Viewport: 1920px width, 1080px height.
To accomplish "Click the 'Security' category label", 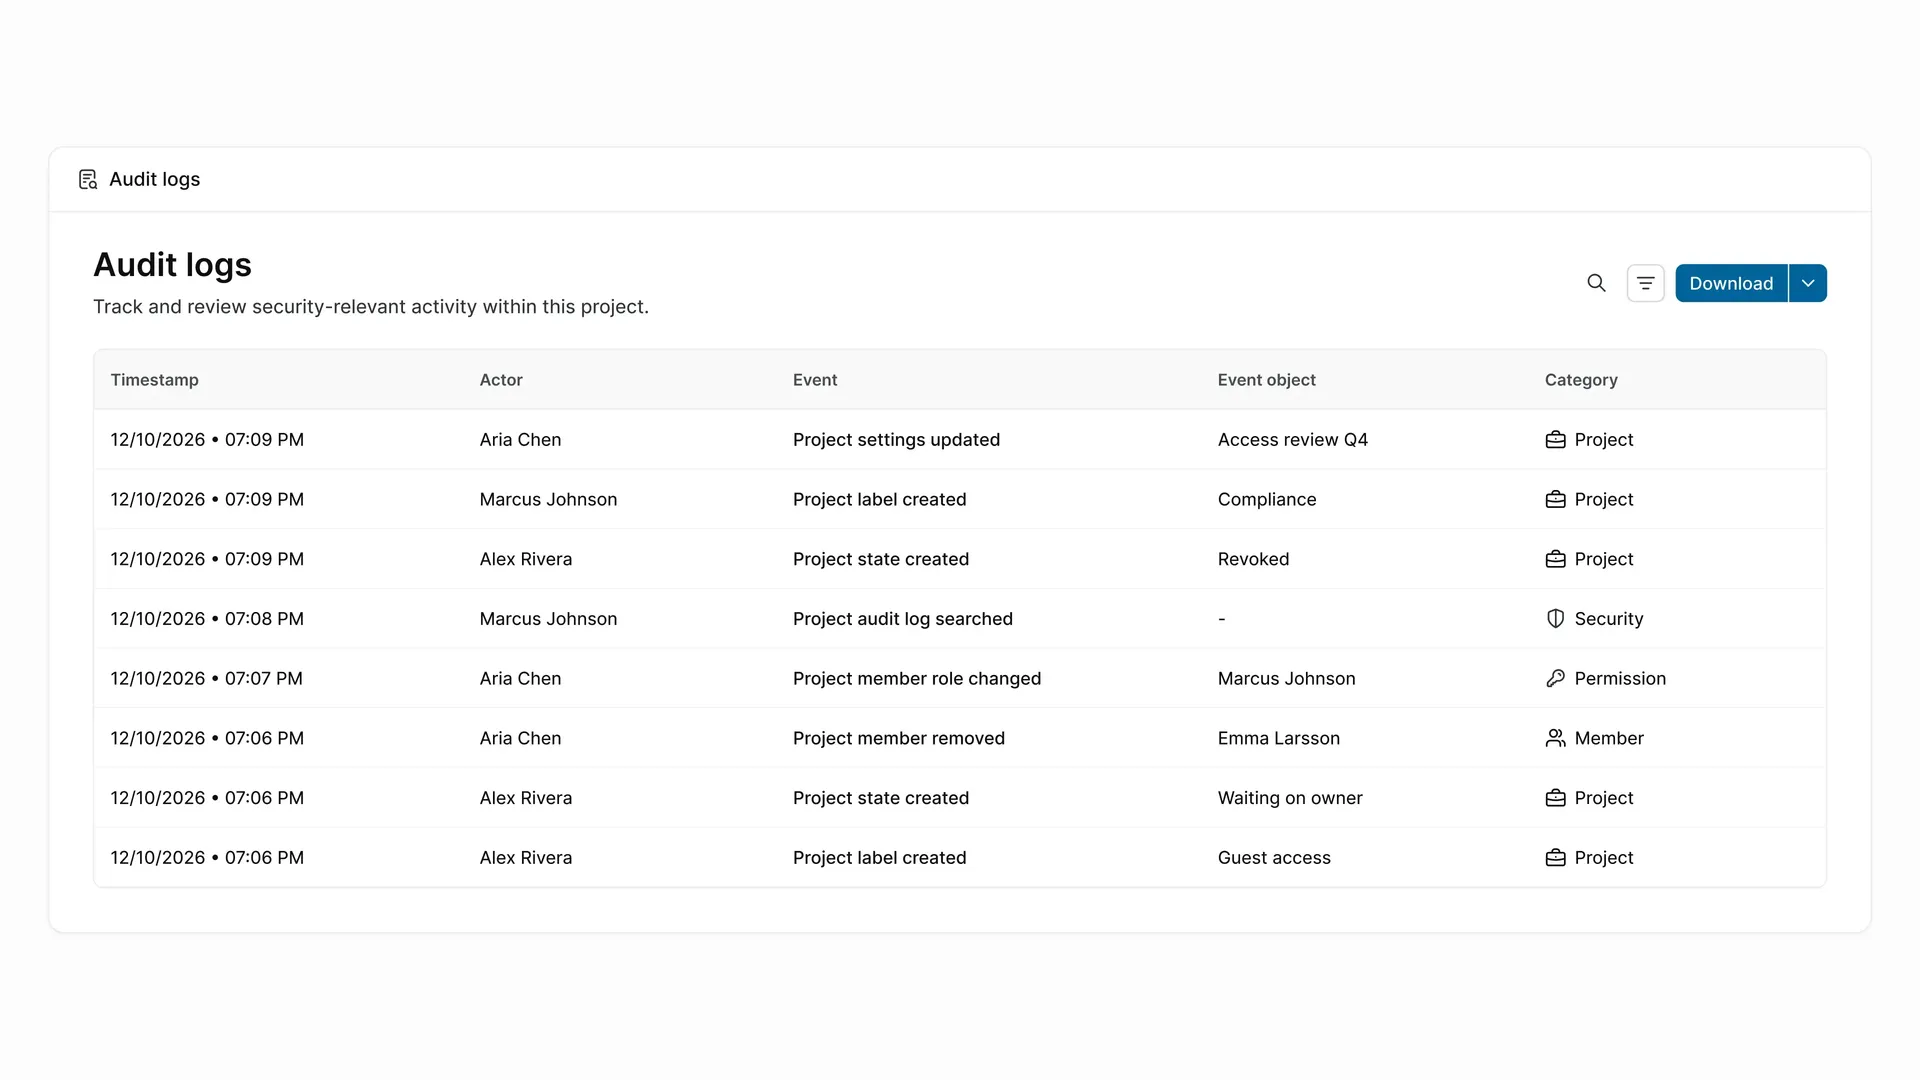I will click(1608, 619).
